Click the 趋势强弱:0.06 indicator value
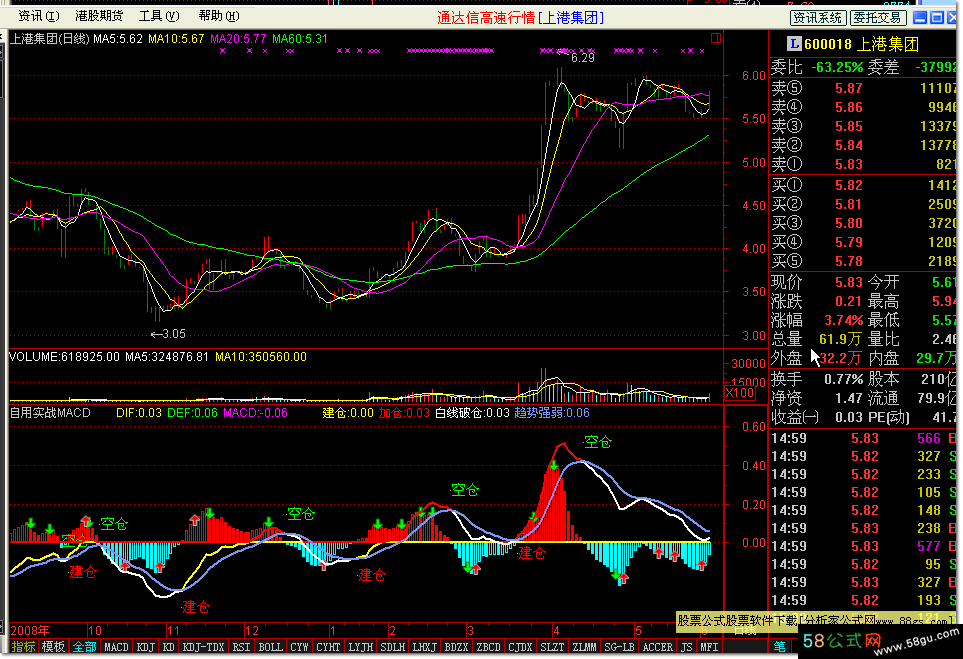The height and width of the screenshot is (659, 963). point(552,413)
